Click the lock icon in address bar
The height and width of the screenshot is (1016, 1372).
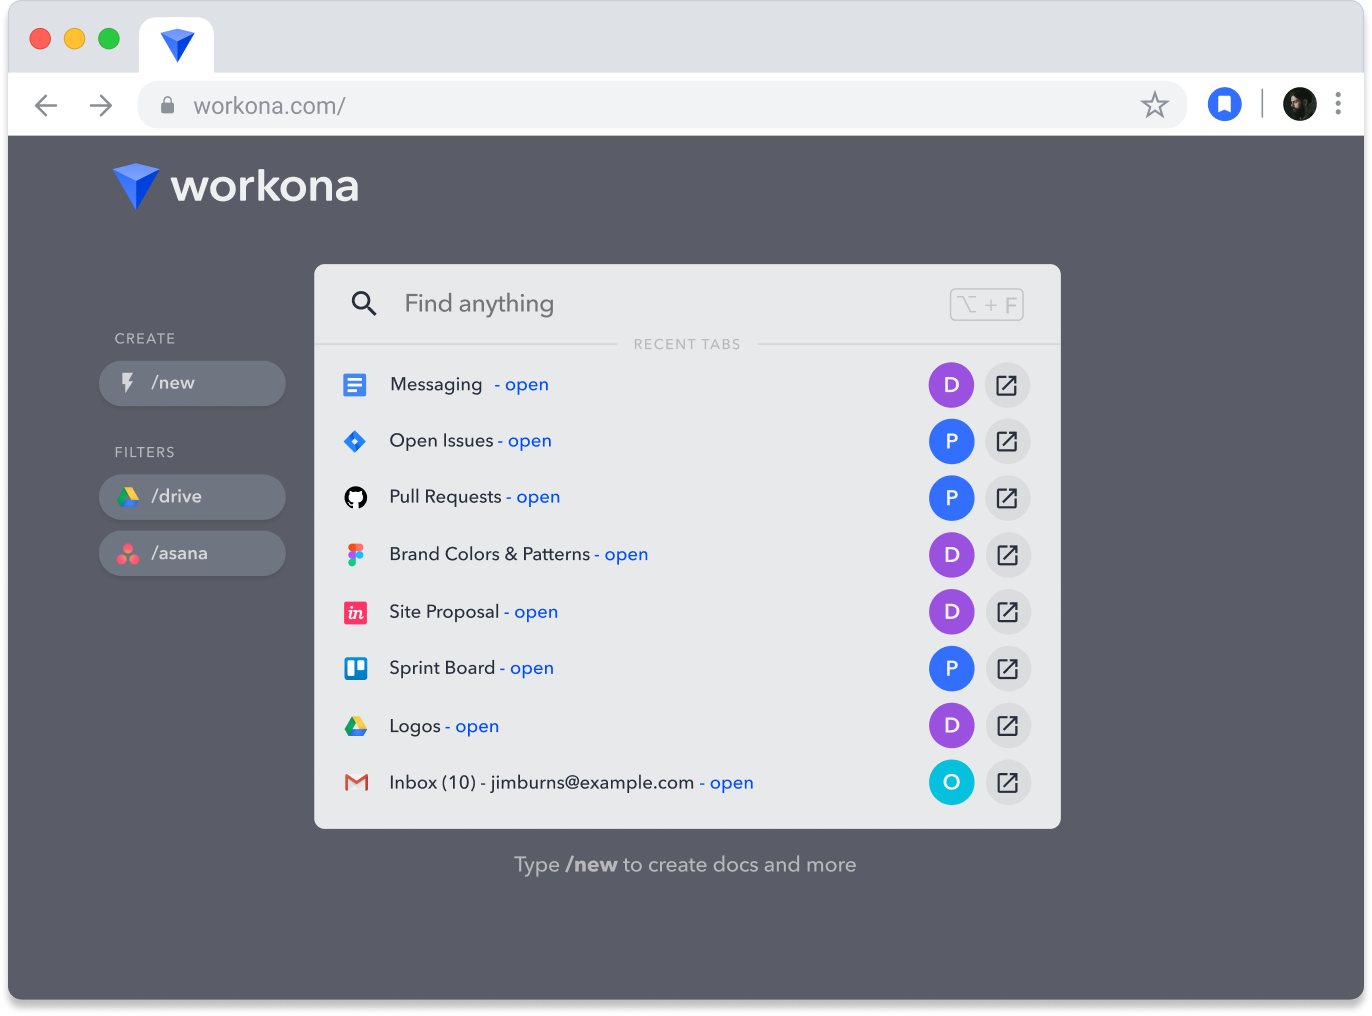(x=168, y=105)
